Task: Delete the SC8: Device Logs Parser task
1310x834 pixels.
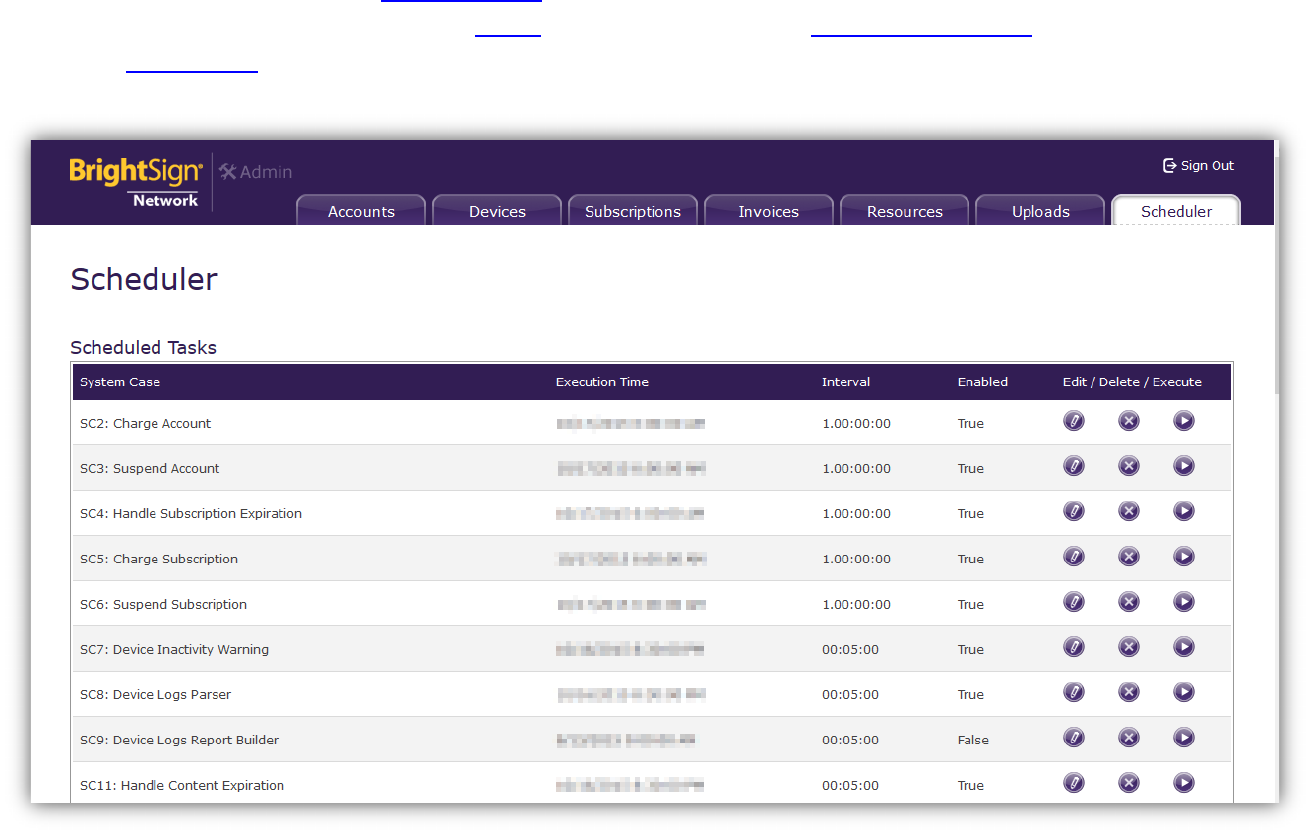Action: click(x=1129, y=692)
